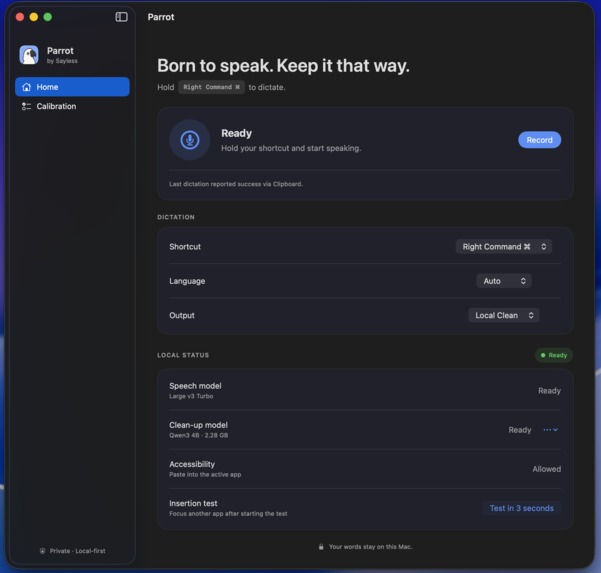Click the Speech model 'Ready' status
The height and width of the screenshot is (573, 601).
549,391
